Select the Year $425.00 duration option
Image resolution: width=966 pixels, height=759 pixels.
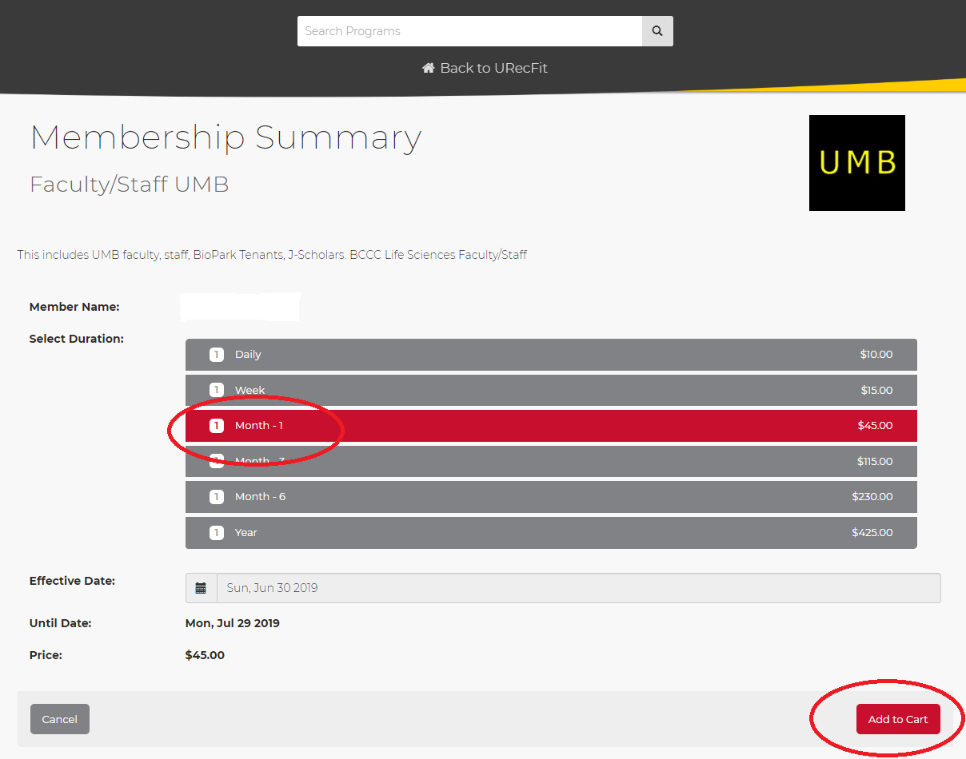click(550, 533)
